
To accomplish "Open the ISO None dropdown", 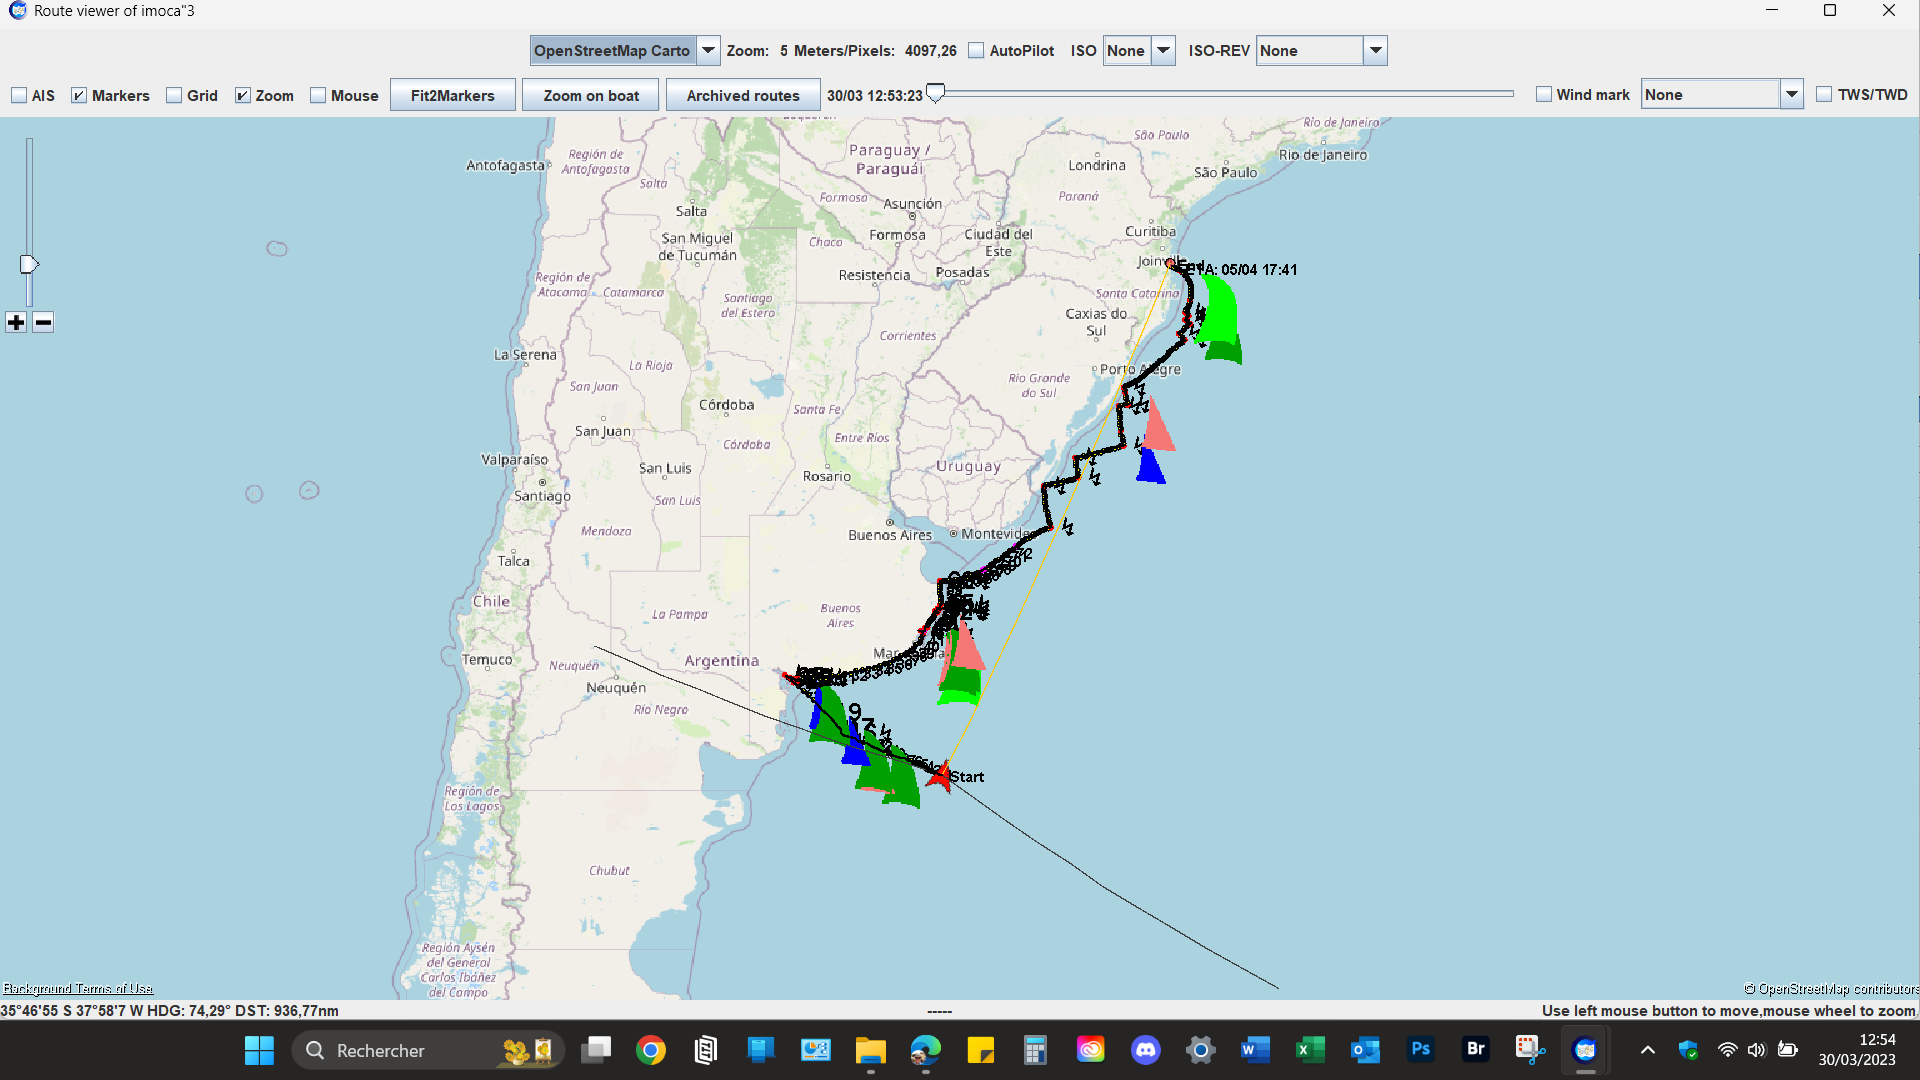I will pyautogui.click(x=1163, y=51).
